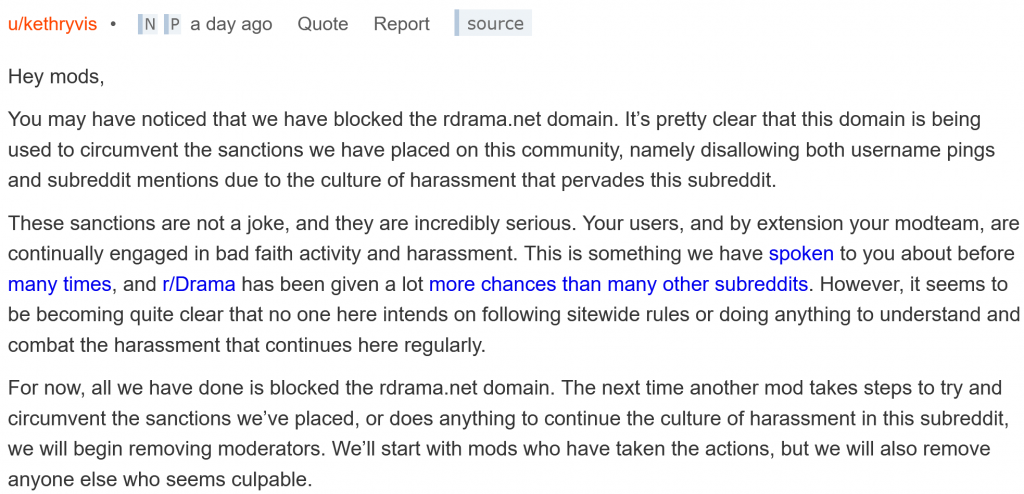Click the P badge before the timestamp

174,24
